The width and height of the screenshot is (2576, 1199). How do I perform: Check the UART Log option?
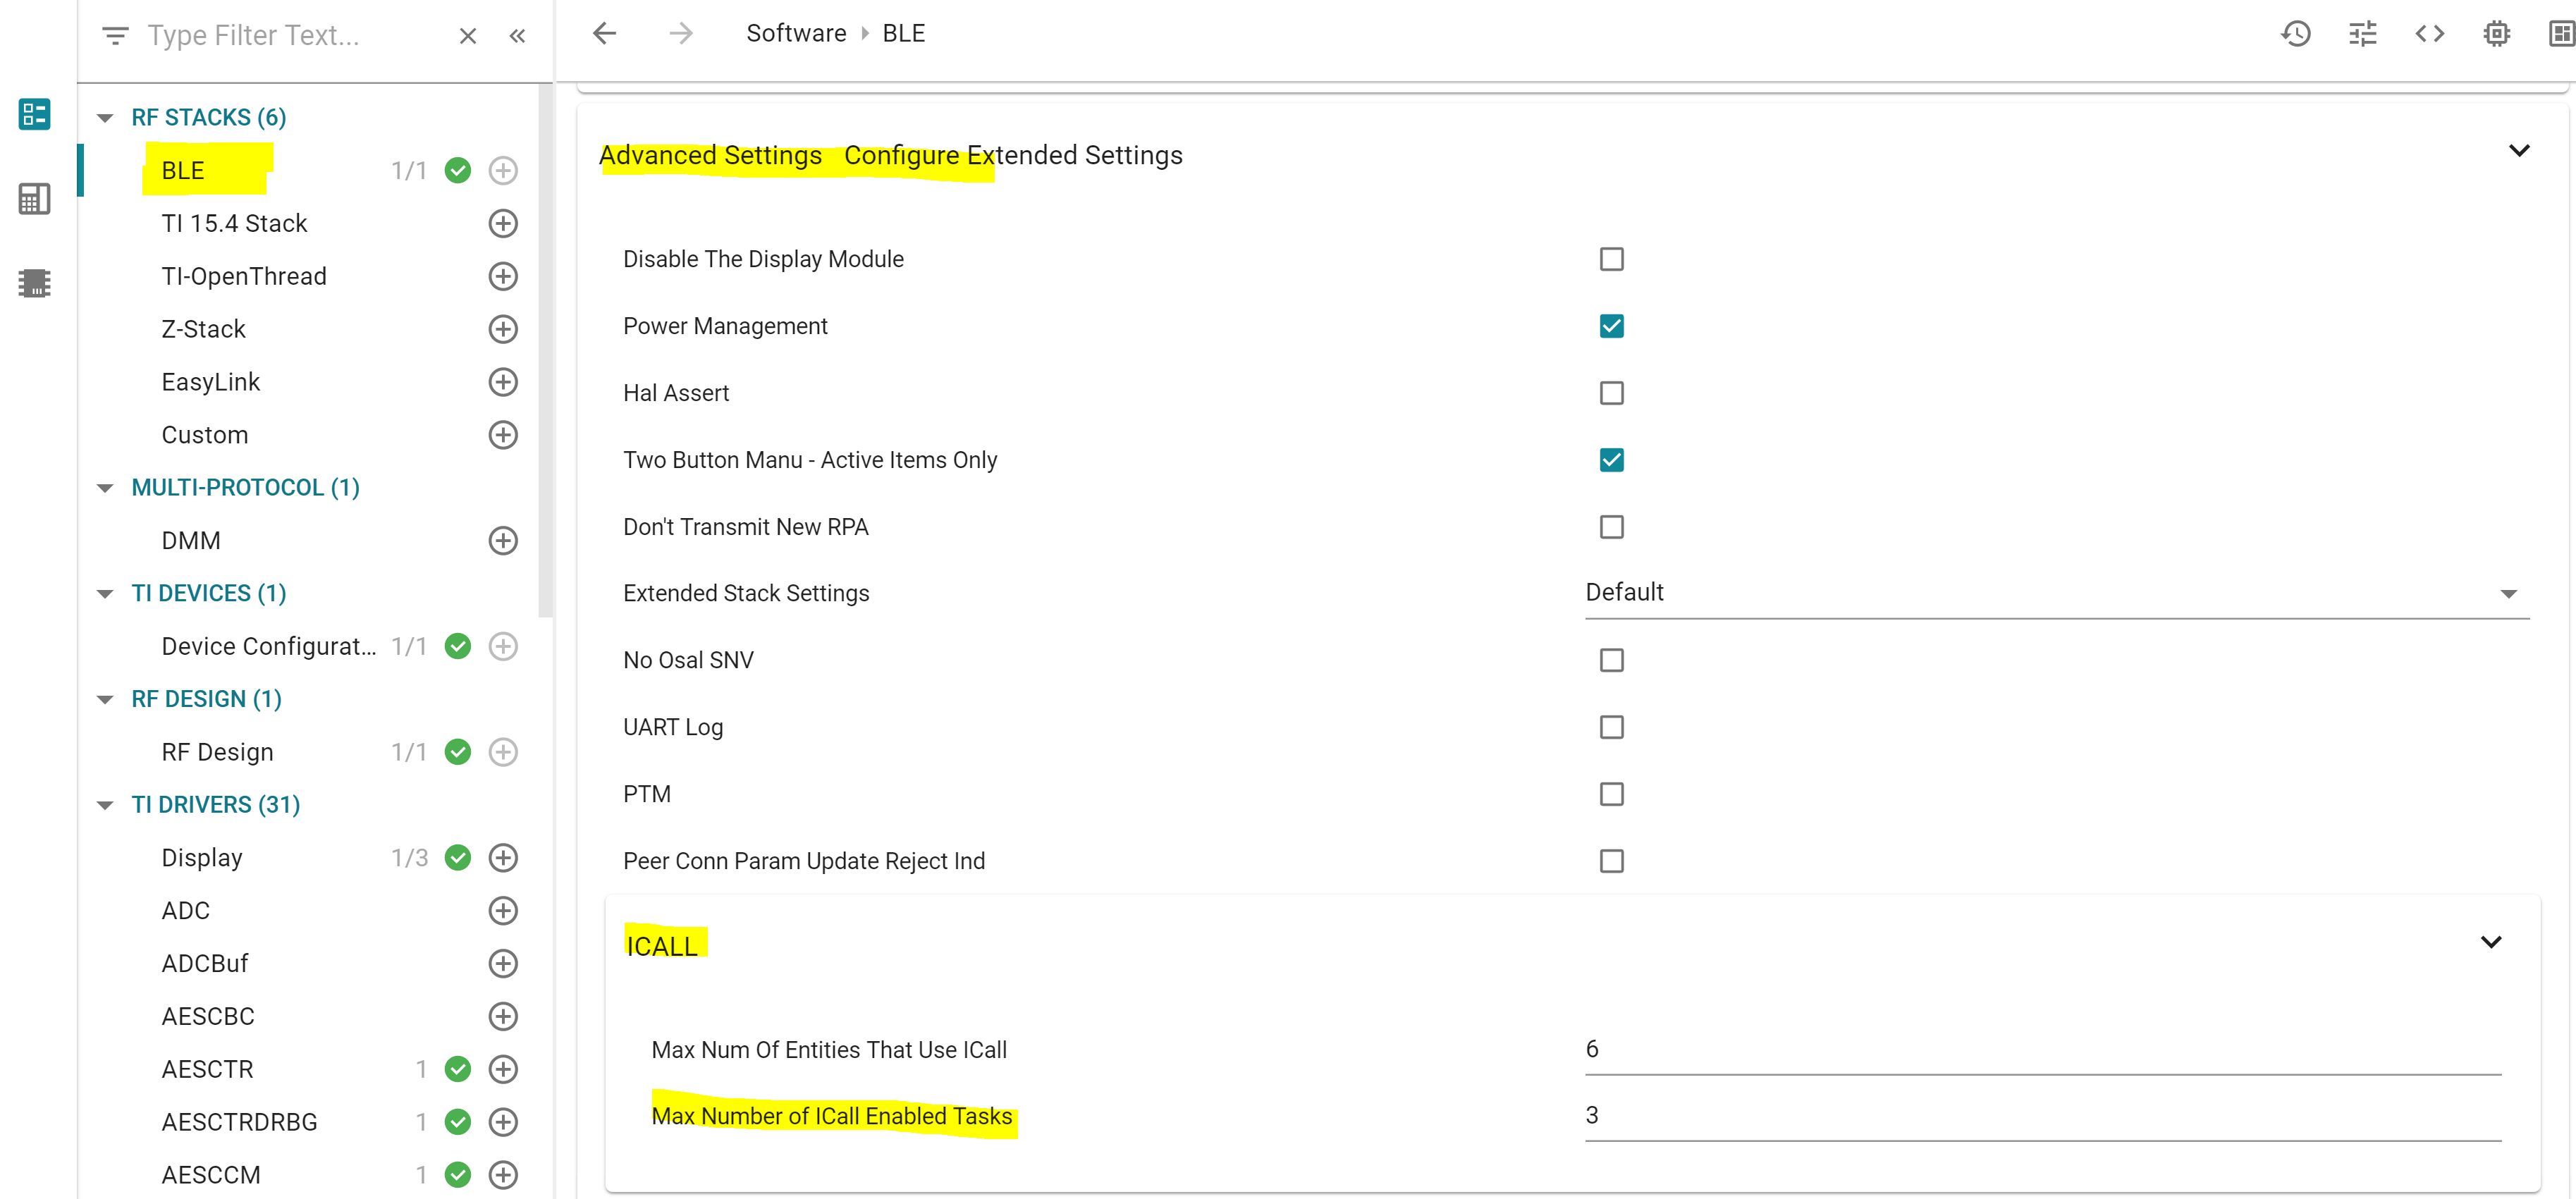pyautogui.click(x=1611, y=727)
